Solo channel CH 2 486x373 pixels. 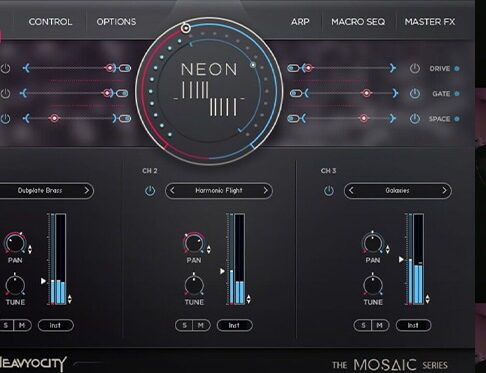pyautogui.click(x=184, y=325)
